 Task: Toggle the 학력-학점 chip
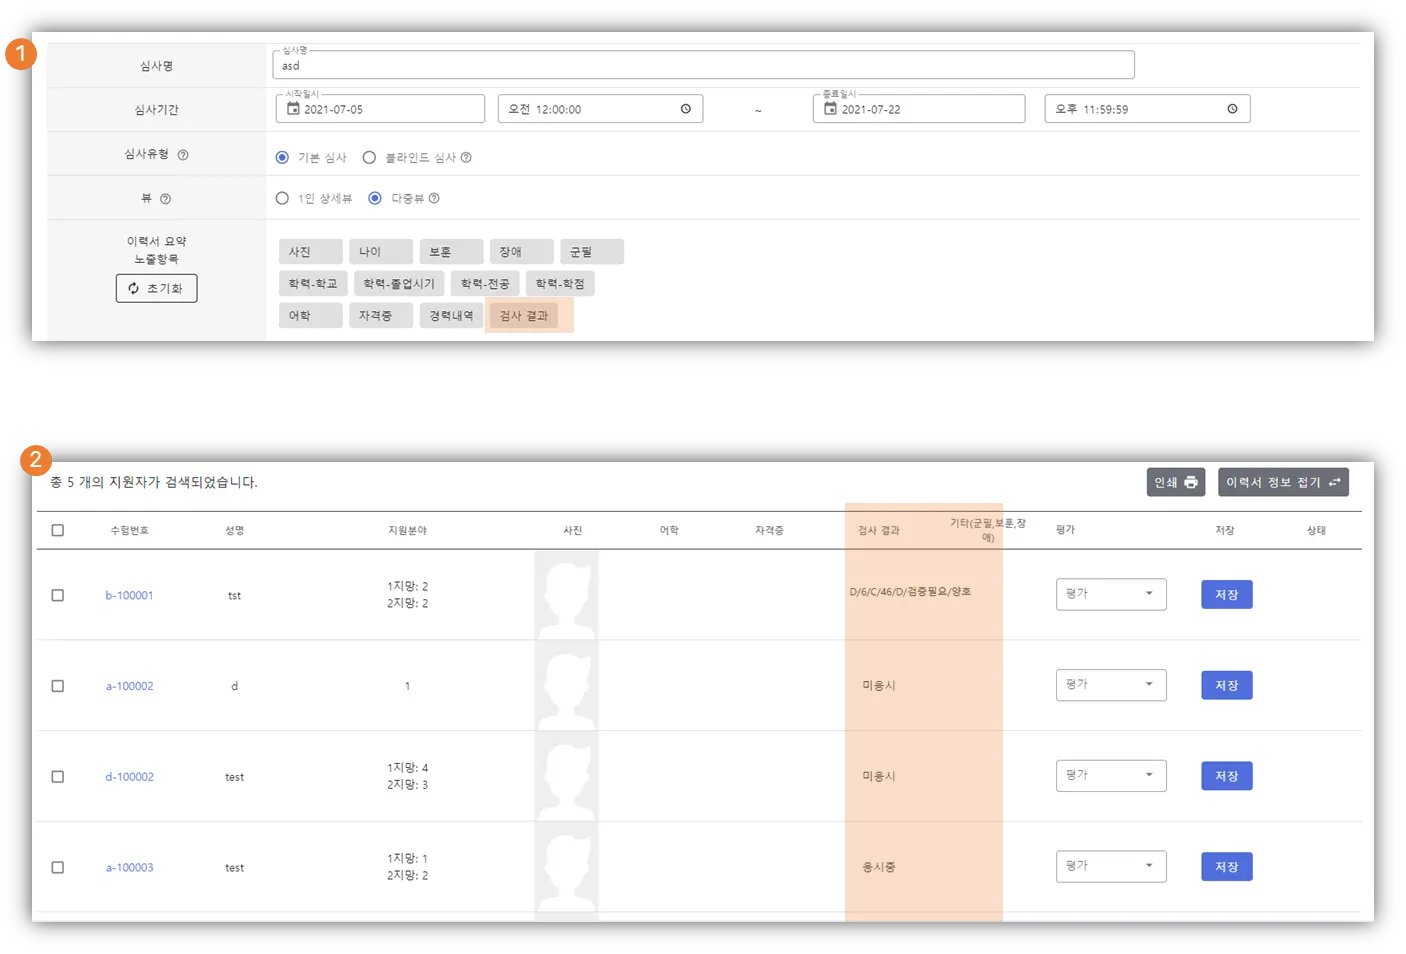(x=560, y=284)
